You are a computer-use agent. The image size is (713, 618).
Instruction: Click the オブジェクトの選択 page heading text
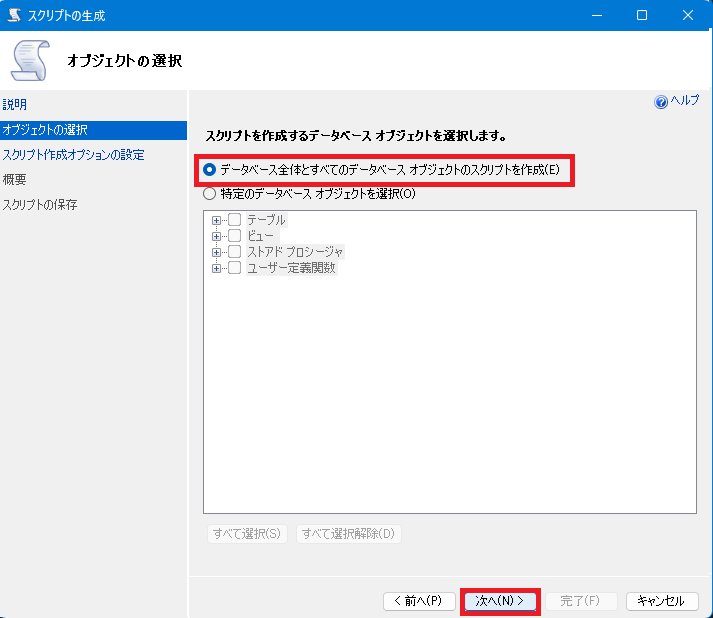125,61
